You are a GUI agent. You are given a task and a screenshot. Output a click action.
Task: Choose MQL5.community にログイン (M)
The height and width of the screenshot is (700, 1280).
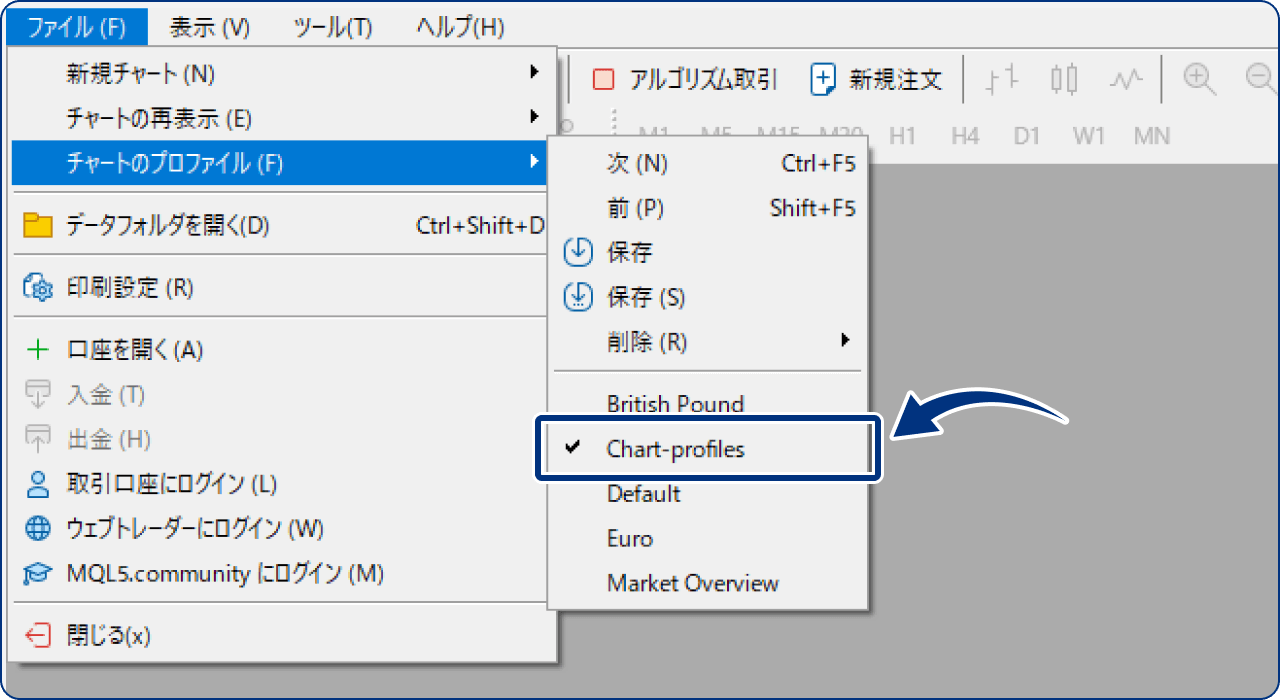coord(281,573)
